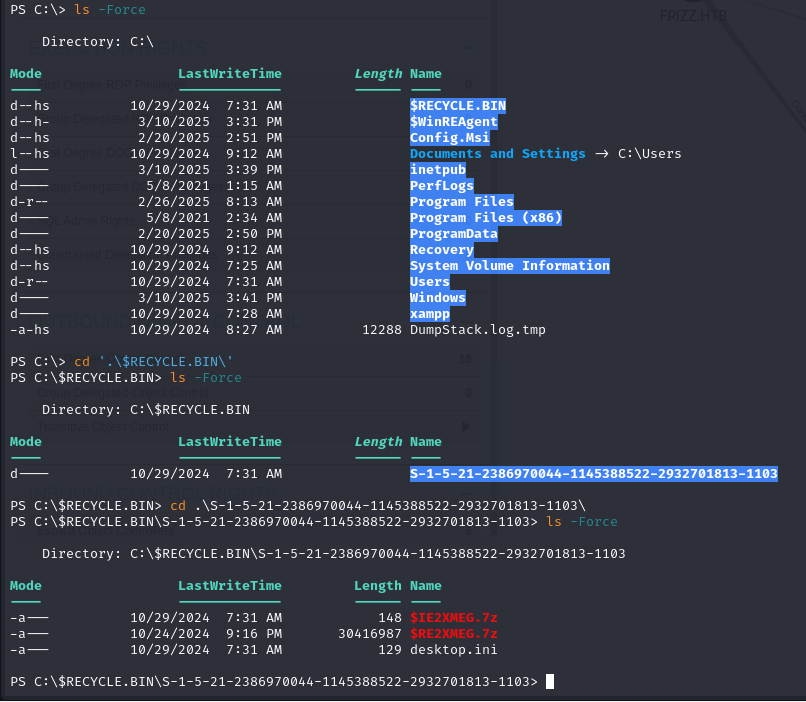Click the xampp folder name
This screenshot has width=806, height=702.
pos(429,314)
